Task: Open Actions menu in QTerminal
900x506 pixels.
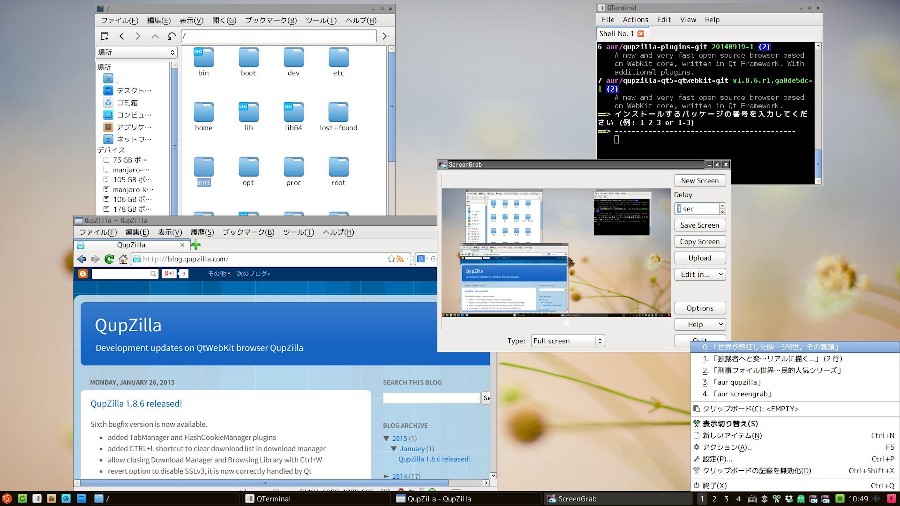Action: 635,20
